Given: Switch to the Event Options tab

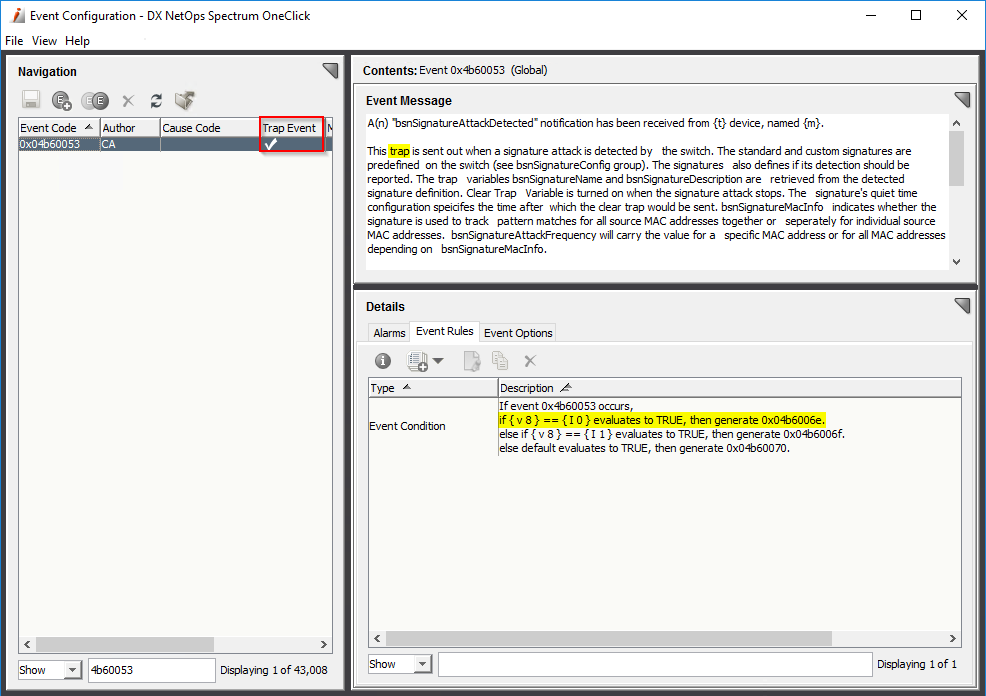Looking at the screenshot, I should tap(518, 333).
